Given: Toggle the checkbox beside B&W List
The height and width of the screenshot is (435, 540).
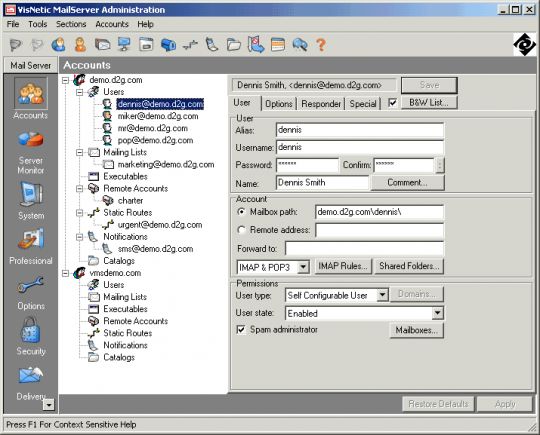Looking at the screenshot, I should 392,103.
